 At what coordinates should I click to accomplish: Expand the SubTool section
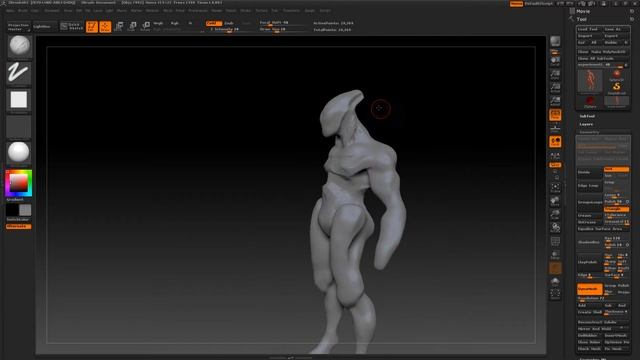(x=587, y=116)
